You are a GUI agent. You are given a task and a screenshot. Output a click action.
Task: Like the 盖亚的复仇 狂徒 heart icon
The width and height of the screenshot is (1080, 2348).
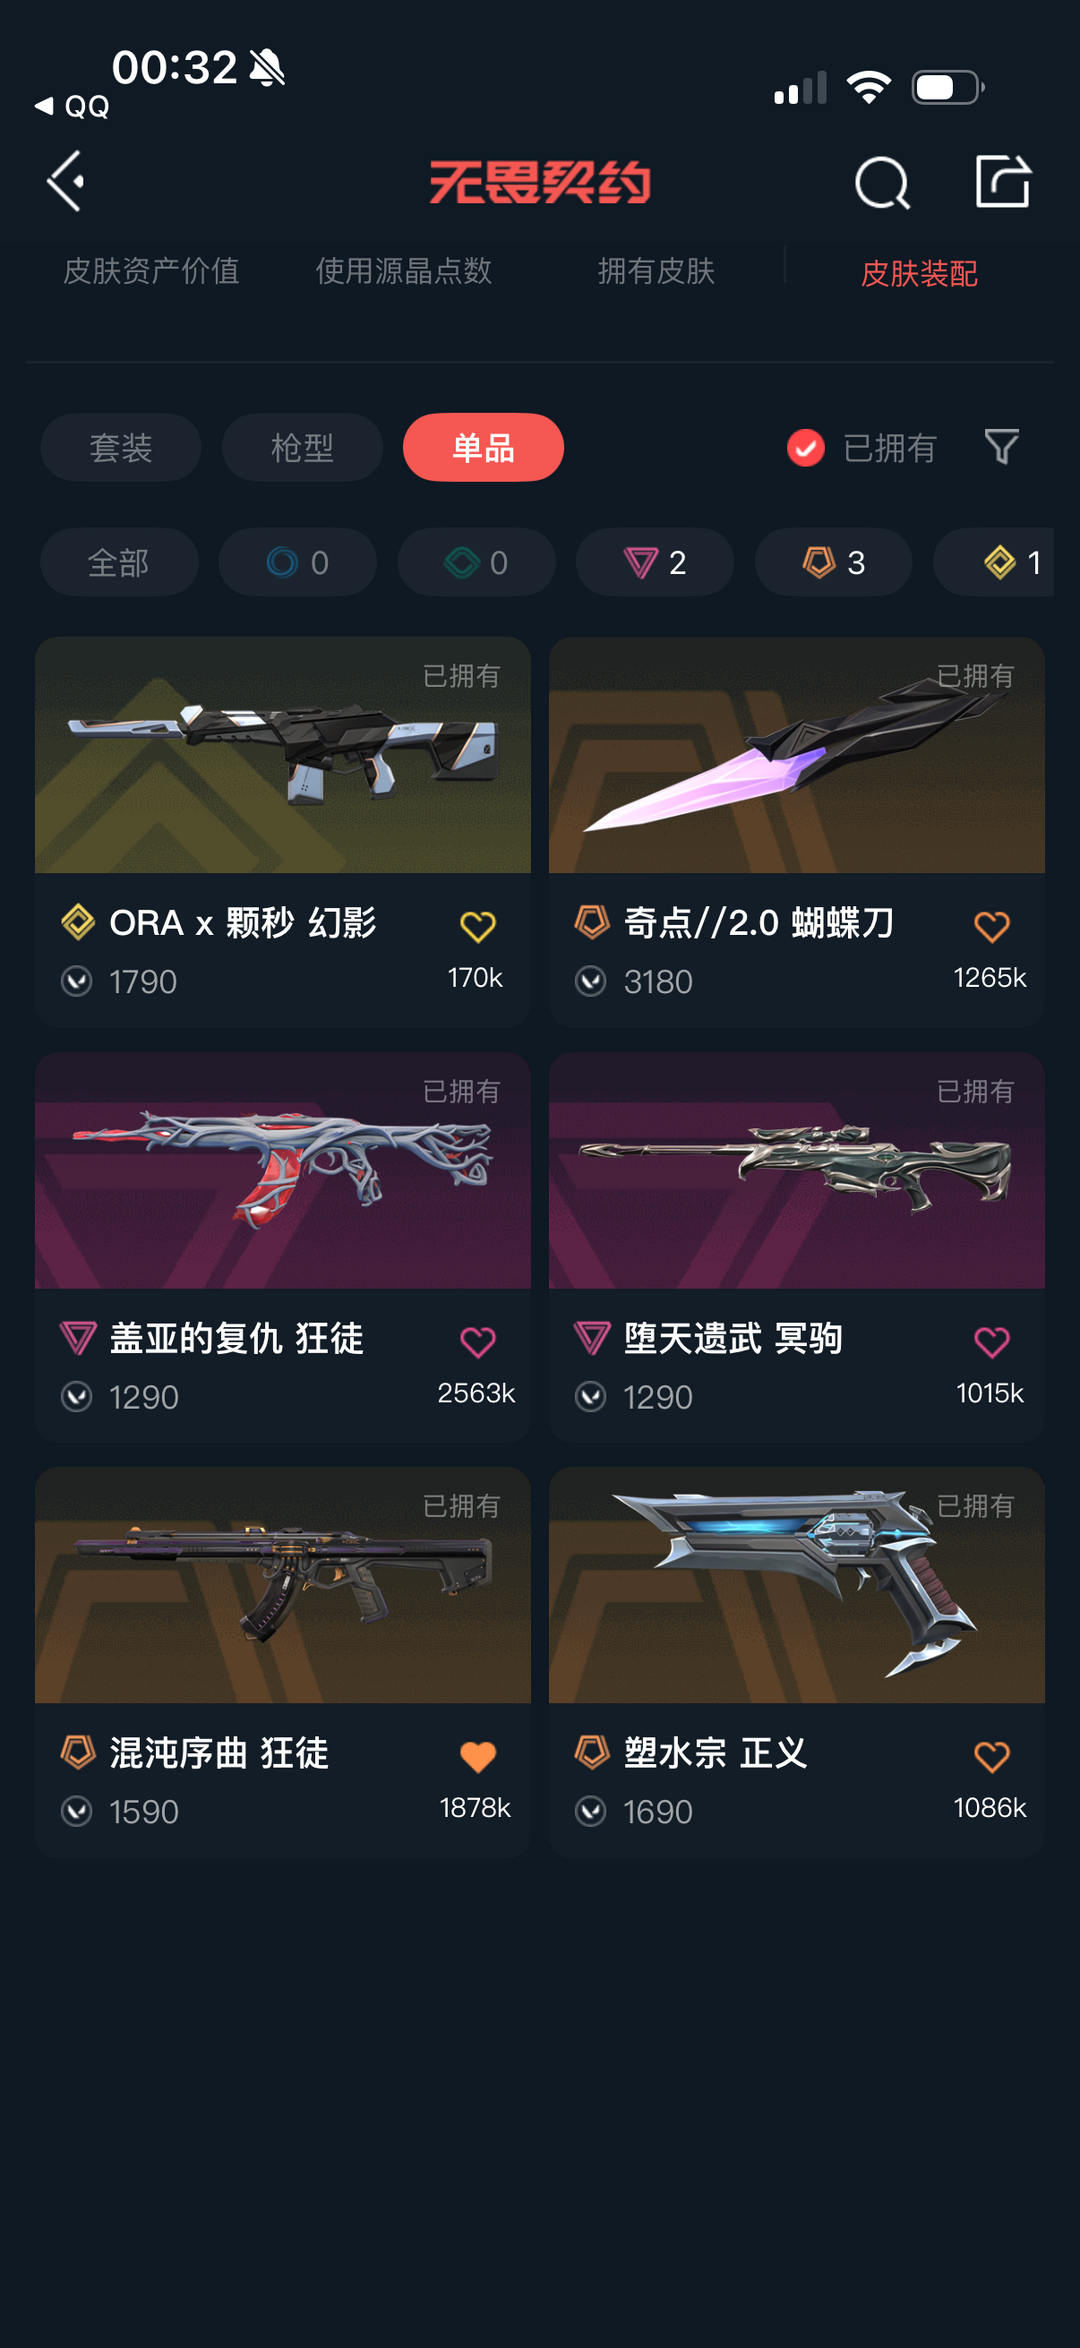478,1342
